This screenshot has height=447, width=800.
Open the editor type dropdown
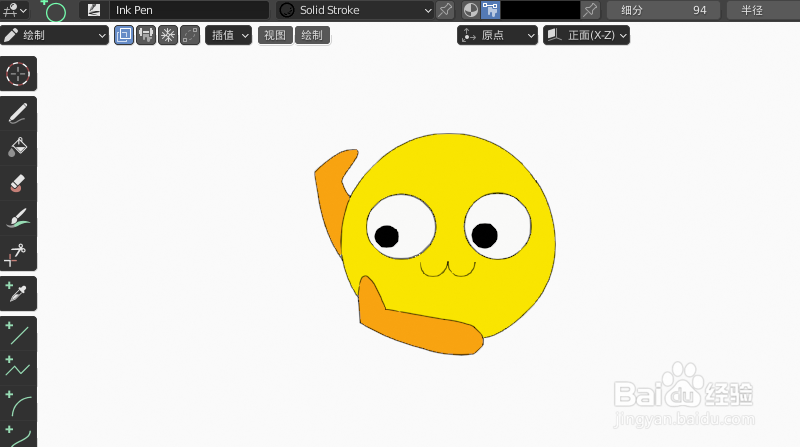(15, 10)
